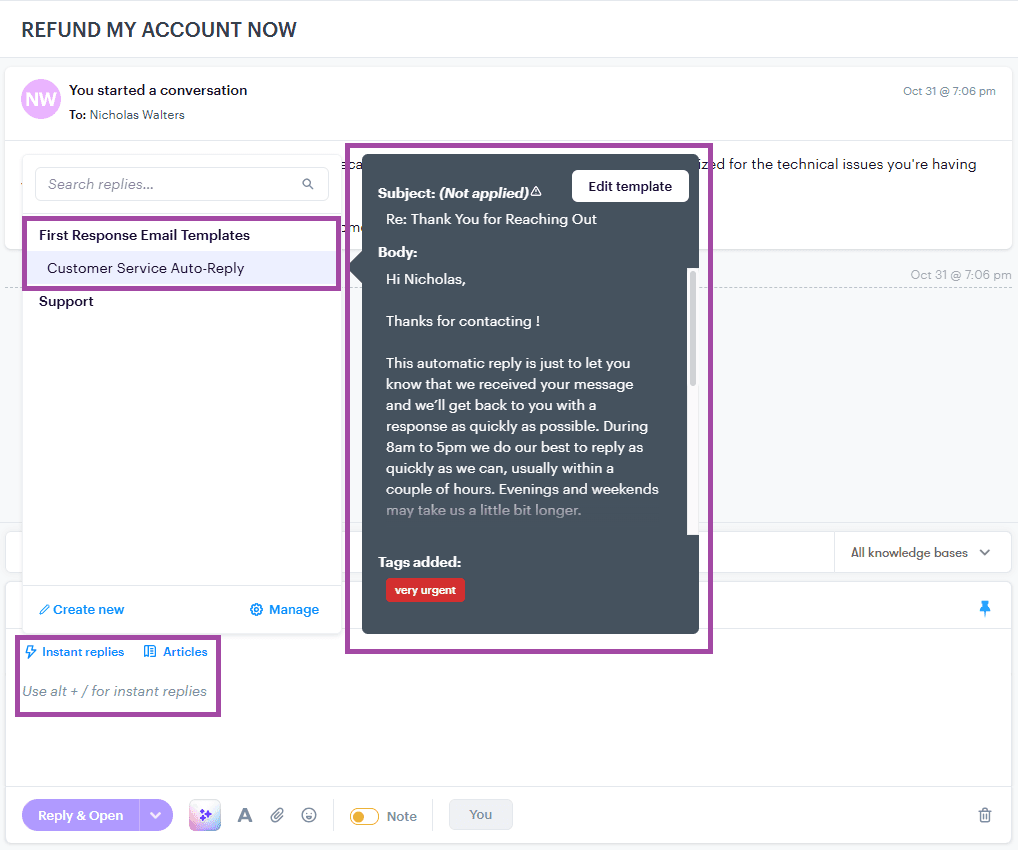Screen dimensions: 1018x850
Task: Open the emoji picker
Action: click(309, 815)
